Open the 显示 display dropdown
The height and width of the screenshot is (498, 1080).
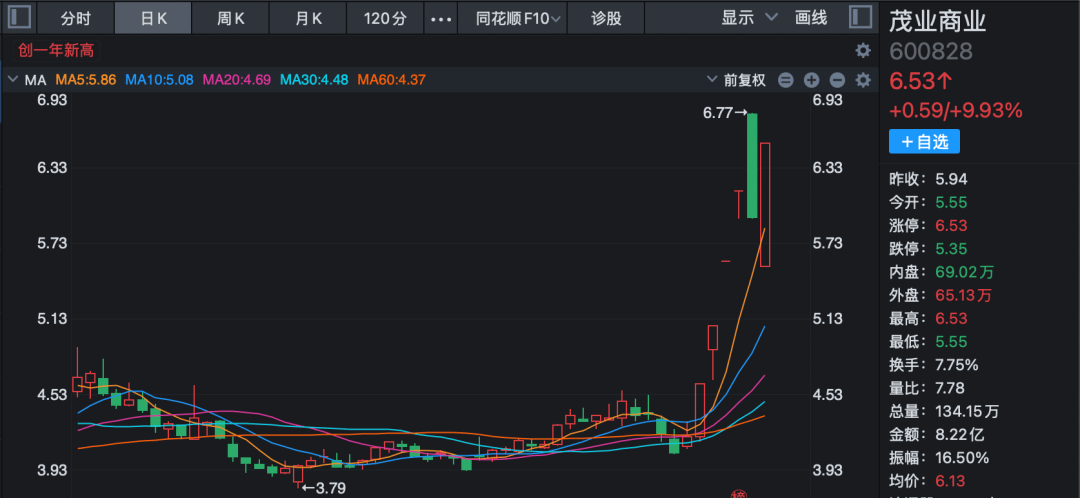pyautogui.click(x=749, y=18)
